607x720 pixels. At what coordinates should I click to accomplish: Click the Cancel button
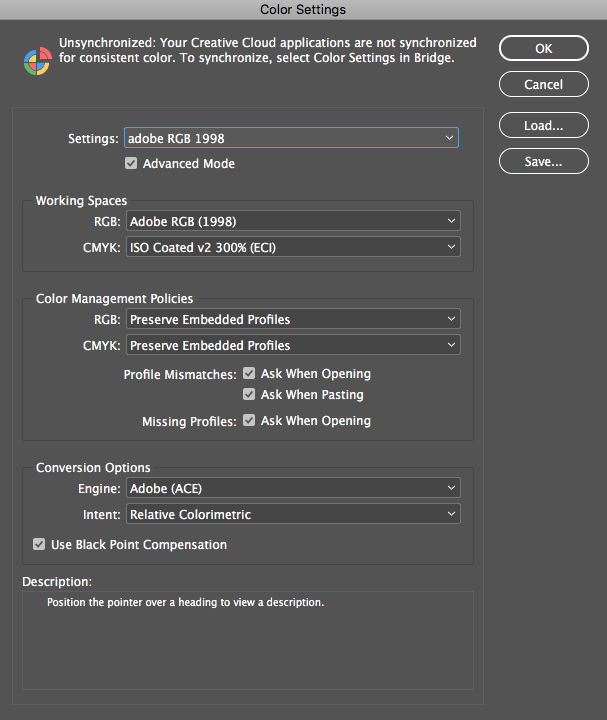point(544,84)
